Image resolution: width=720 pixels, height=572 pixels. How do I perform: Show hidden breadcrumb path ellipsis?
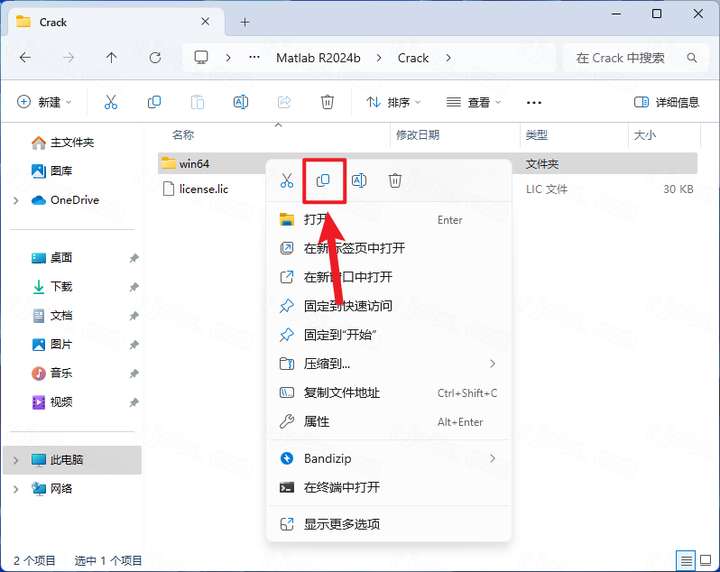(254, 58)
